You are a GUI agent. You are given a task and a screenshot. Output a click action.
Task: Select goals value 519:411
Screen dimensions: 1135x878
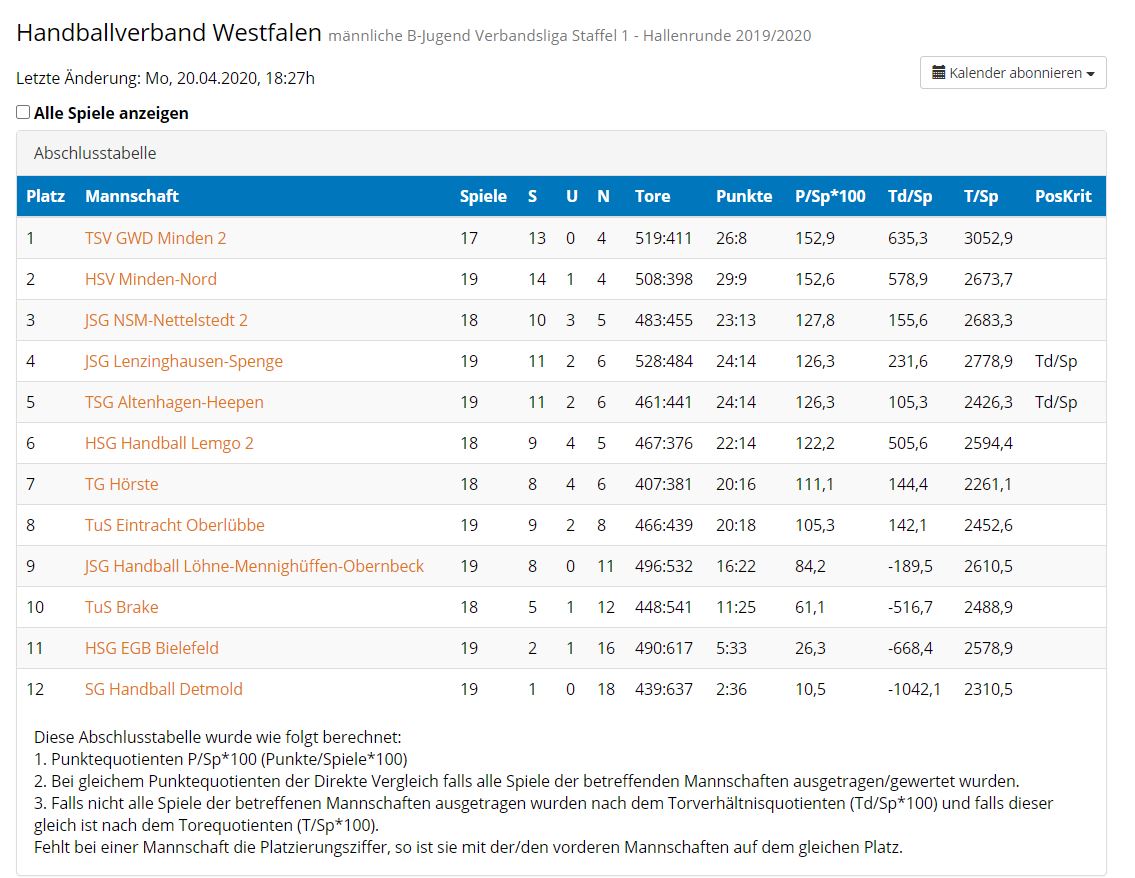[x=663, y=238]
